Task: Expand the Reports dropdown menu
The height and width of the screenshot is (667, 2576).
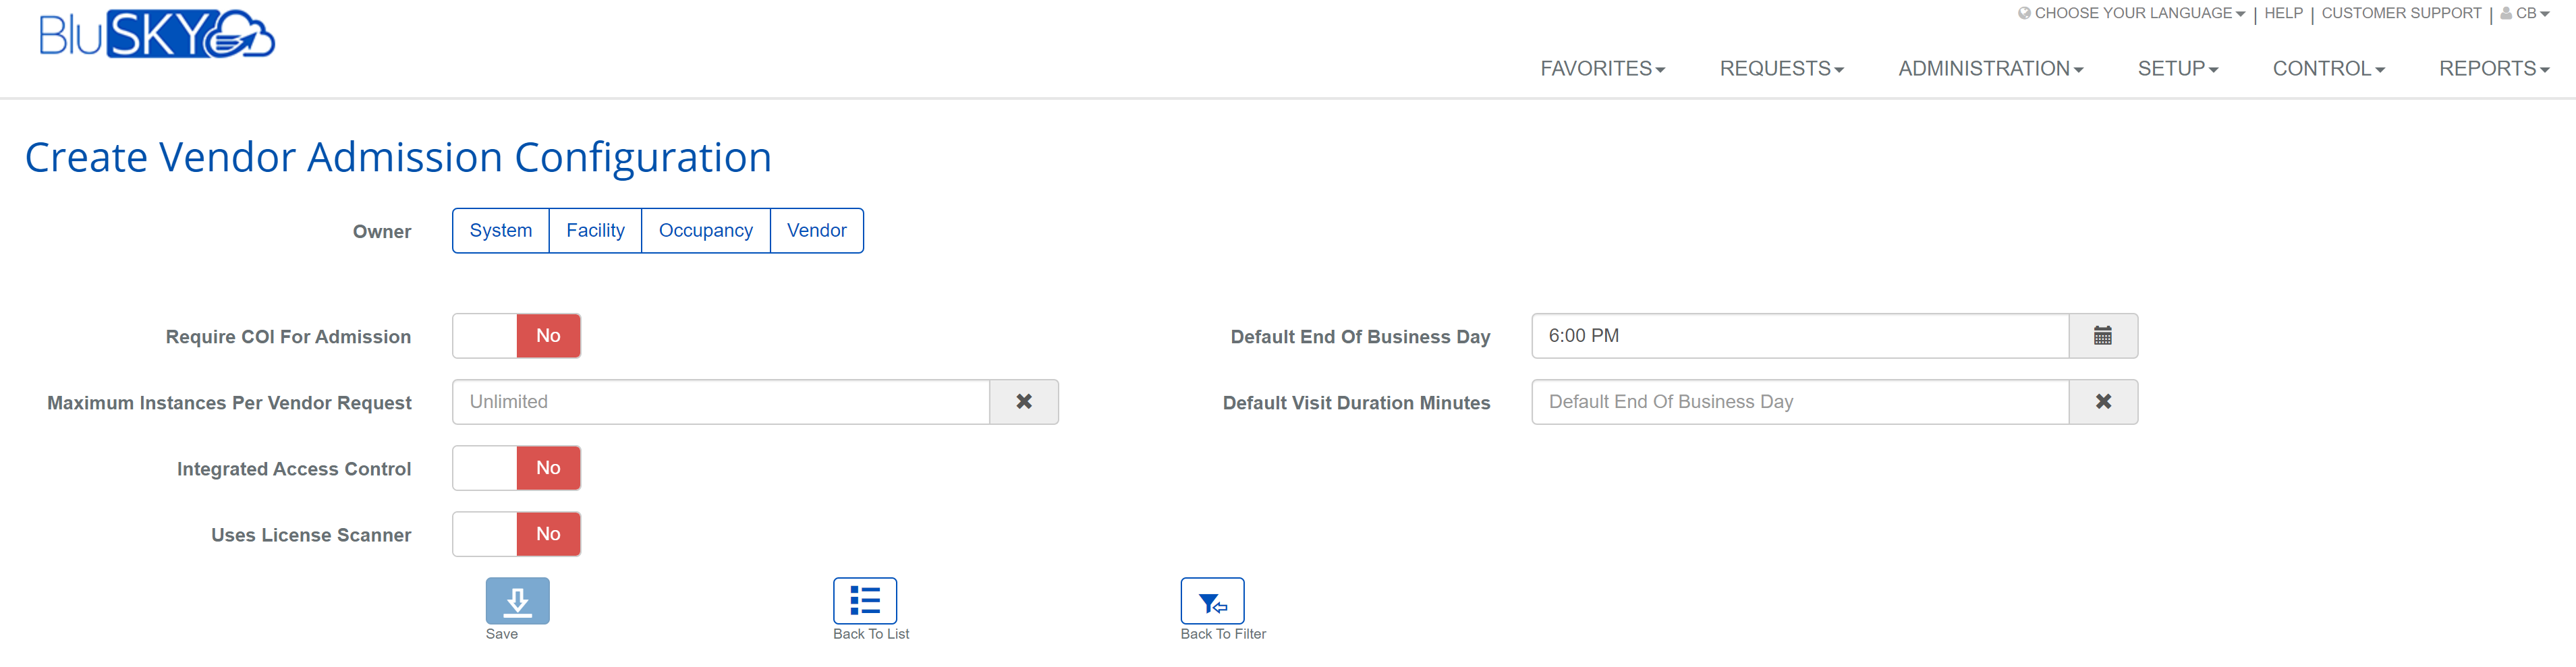Action: [x=2493, y=69]
